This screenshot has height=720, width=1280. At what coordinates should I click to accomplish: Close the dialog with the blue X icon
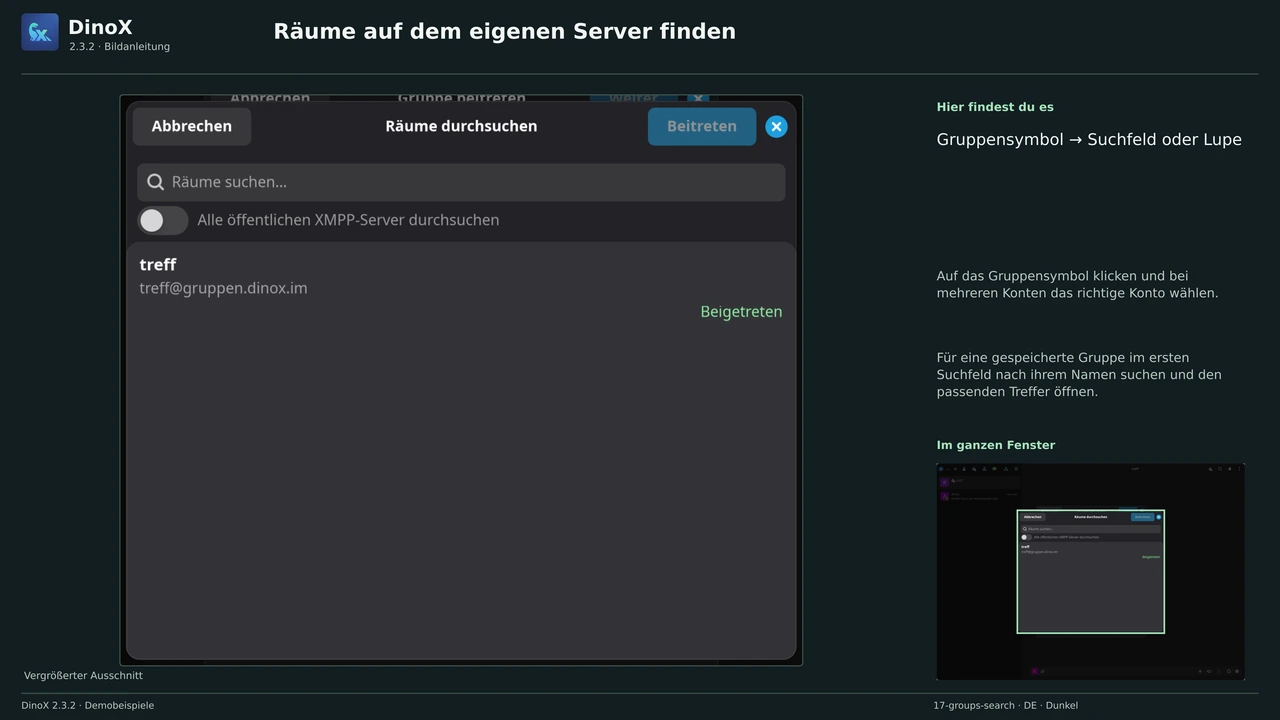(x=776, y=127)
